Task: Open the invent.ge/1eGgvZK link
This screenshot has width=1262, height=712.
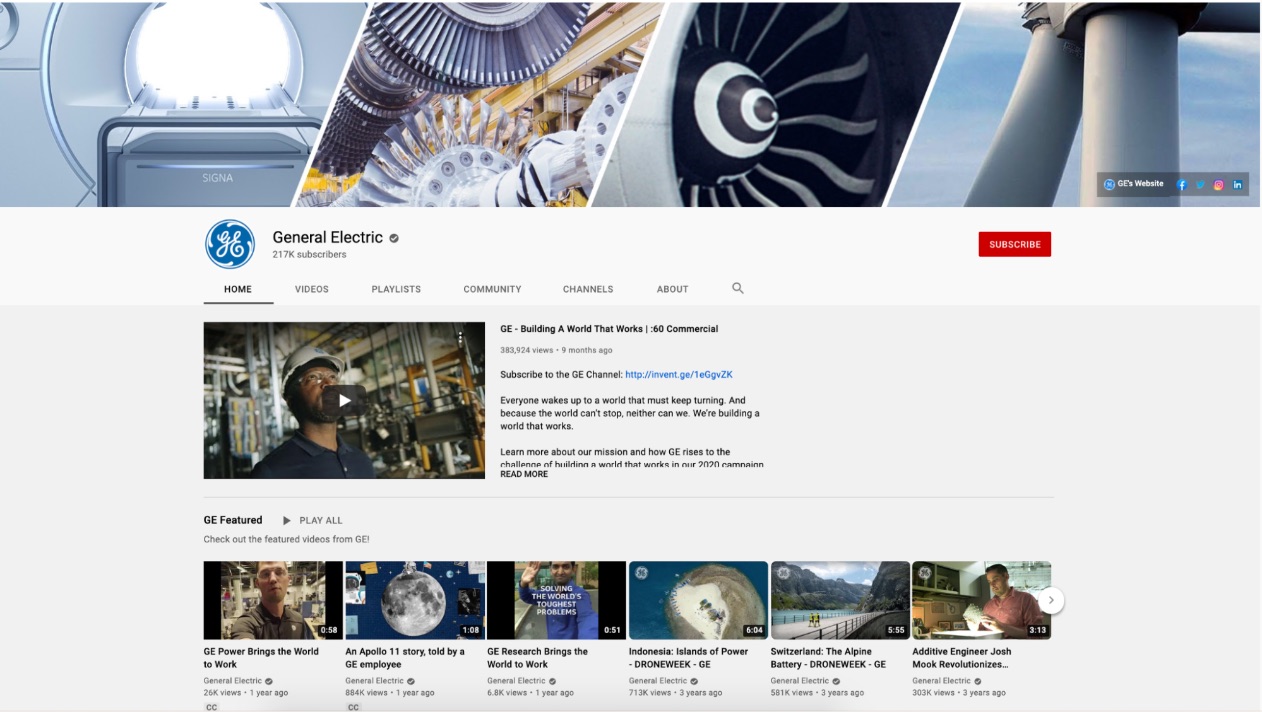Action: (679, 375)
